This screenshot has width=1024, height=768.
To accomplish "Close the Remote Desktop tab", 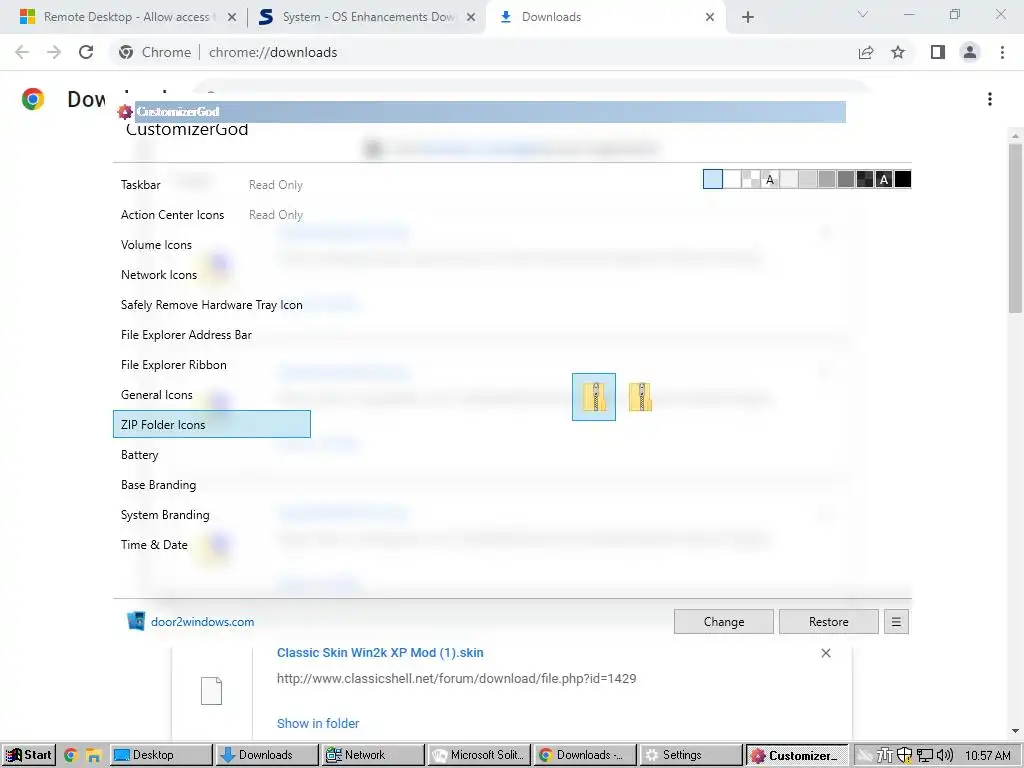I will [232, 17].
